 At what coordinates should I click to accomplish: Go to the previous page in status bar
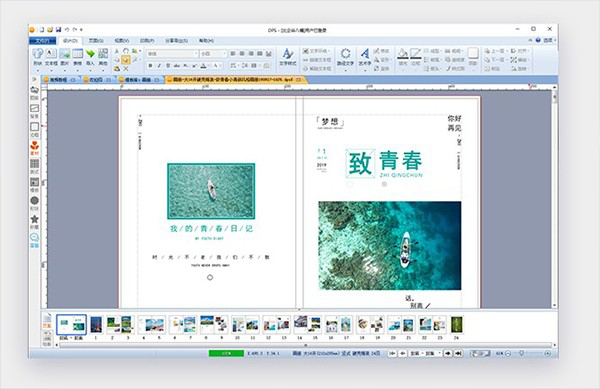click(x=402, y=353)
